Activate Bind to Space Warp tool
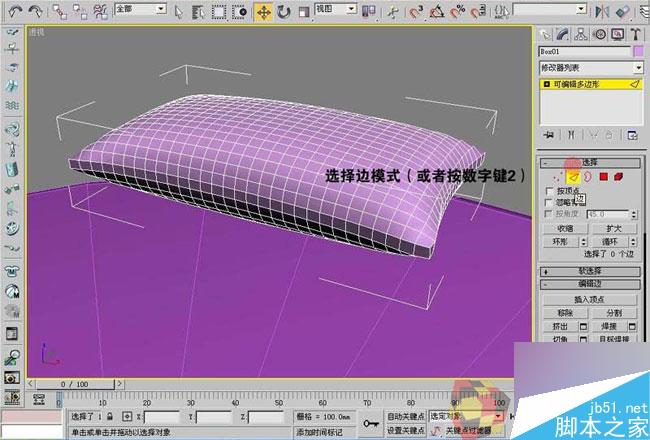This screenshot has width=650, height=440. [100, 12]
